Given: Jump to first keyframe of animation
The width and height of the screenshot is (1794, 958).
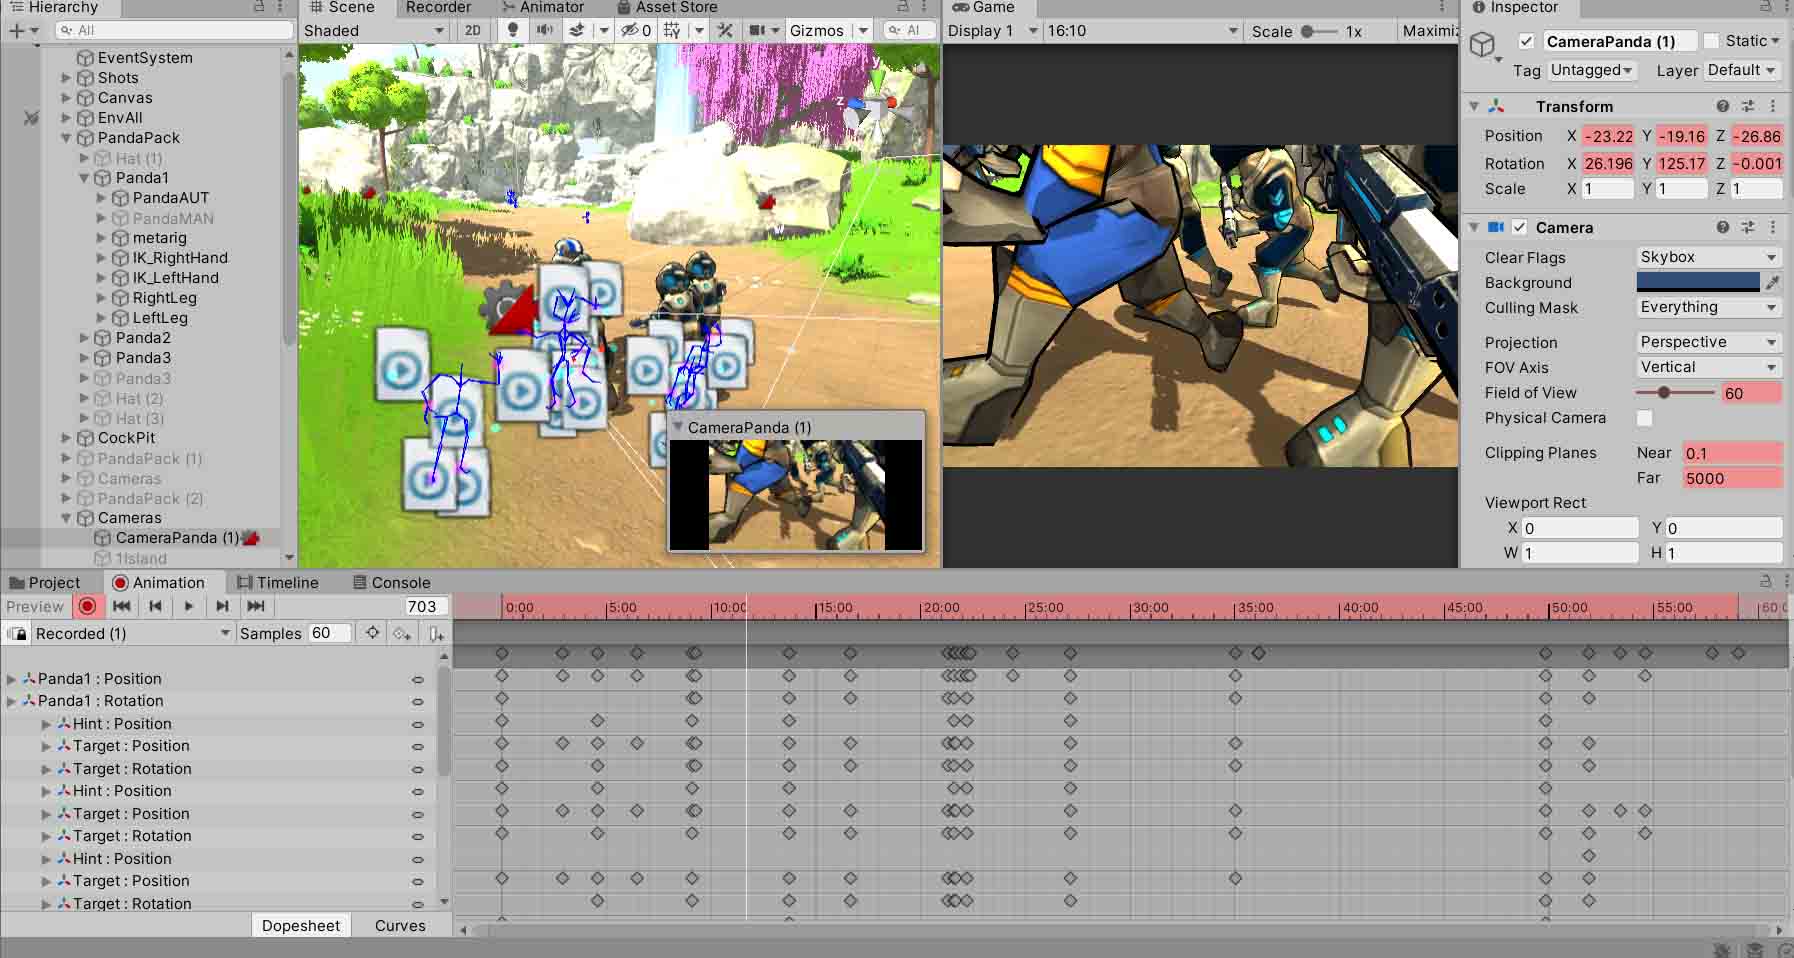Looking at the screenshot, I should pyautogui.click(x=122, y=606).
